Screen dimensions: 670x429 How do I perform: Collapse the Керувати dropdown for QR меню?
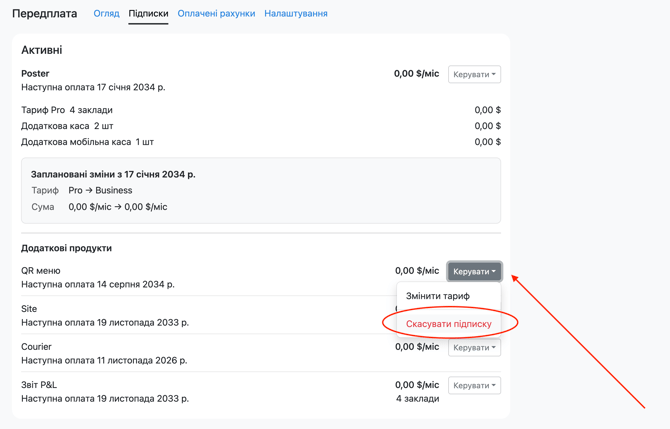(x=474, y=271)
